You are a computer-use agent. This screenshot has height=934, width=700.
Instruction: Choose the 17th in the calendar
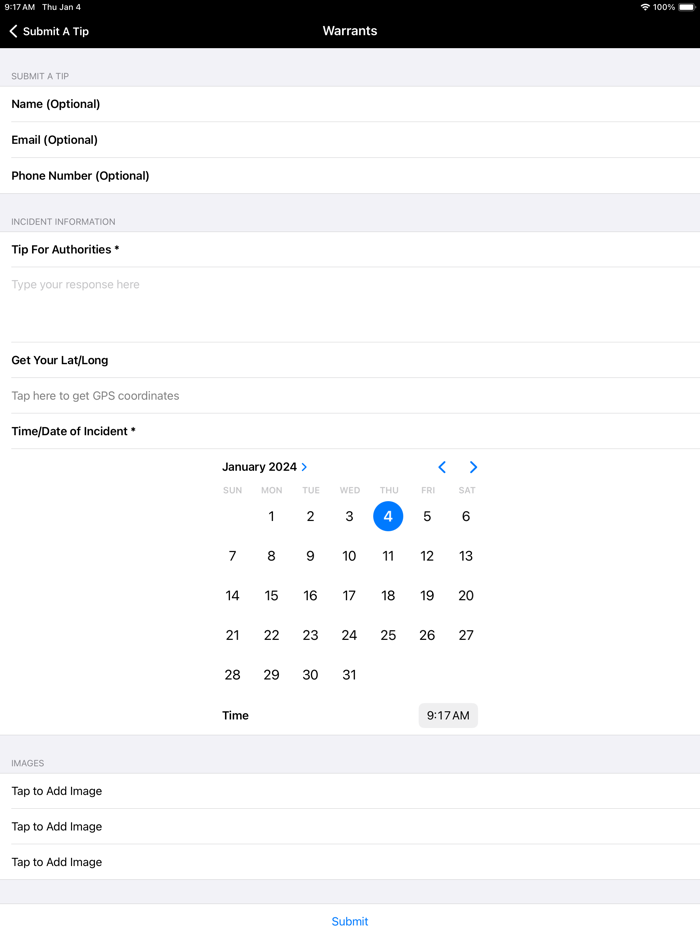click(x=349, y=596)
